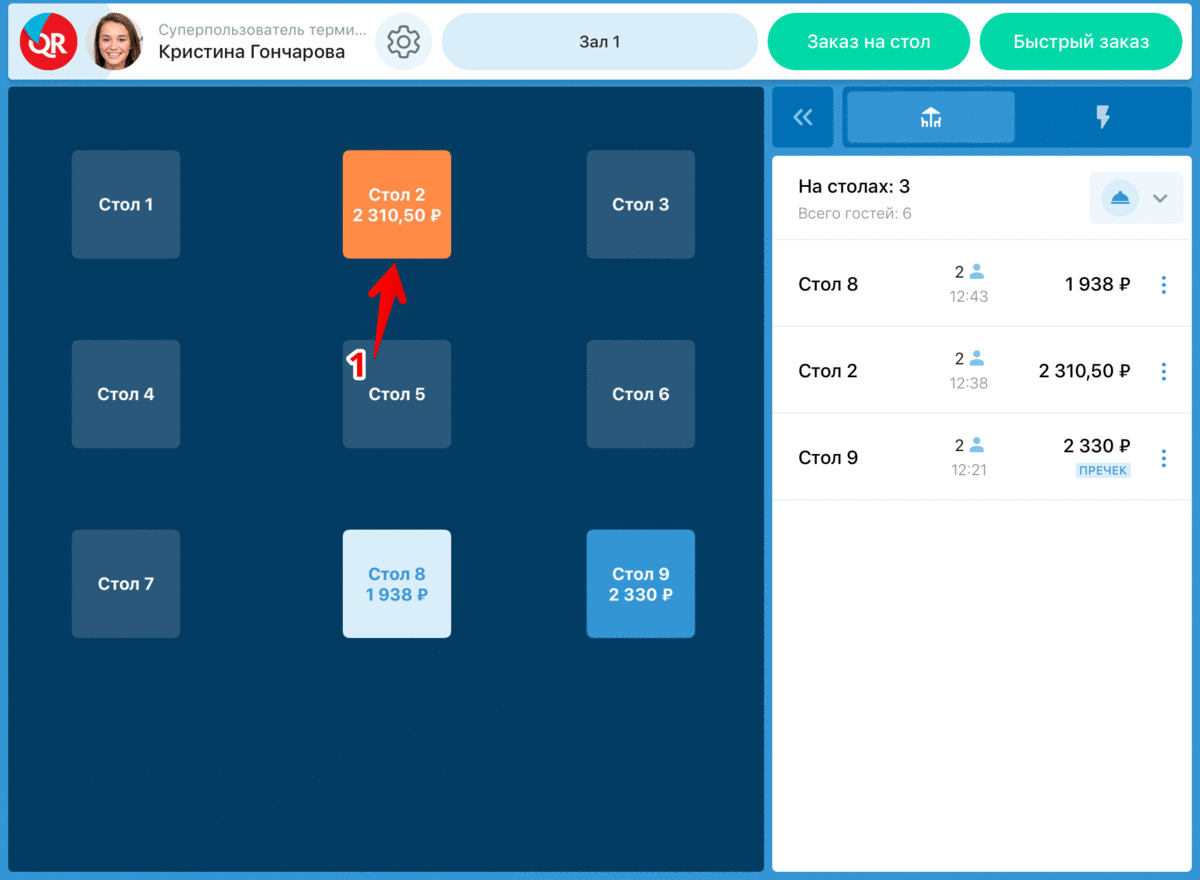
Task: Click Заказ на стол button
Action: (x=869, y=42)
